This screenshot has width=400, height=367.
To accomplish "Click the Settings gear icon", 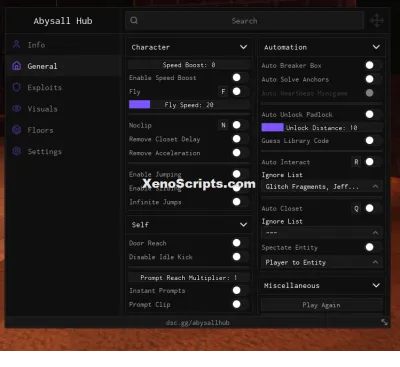I will coord(17,151).
